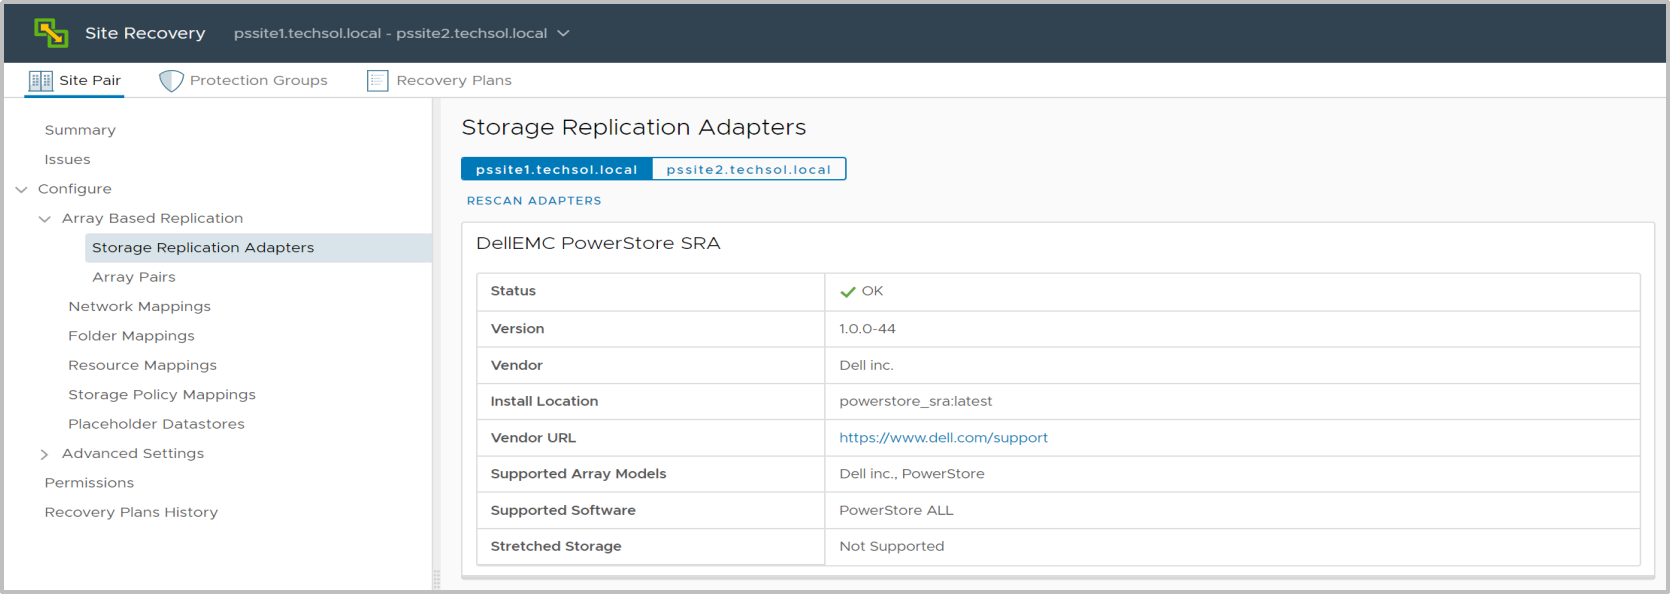Open Summary in the sidebar
The image size is (1671, 595).
tap(80, 130)
